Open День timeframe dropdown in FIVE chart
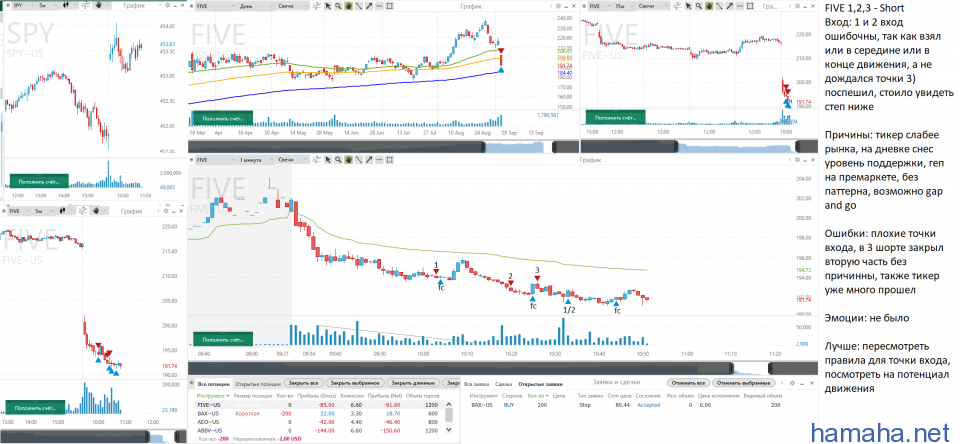Screen dimensions: 960x444 pos(256,6)
